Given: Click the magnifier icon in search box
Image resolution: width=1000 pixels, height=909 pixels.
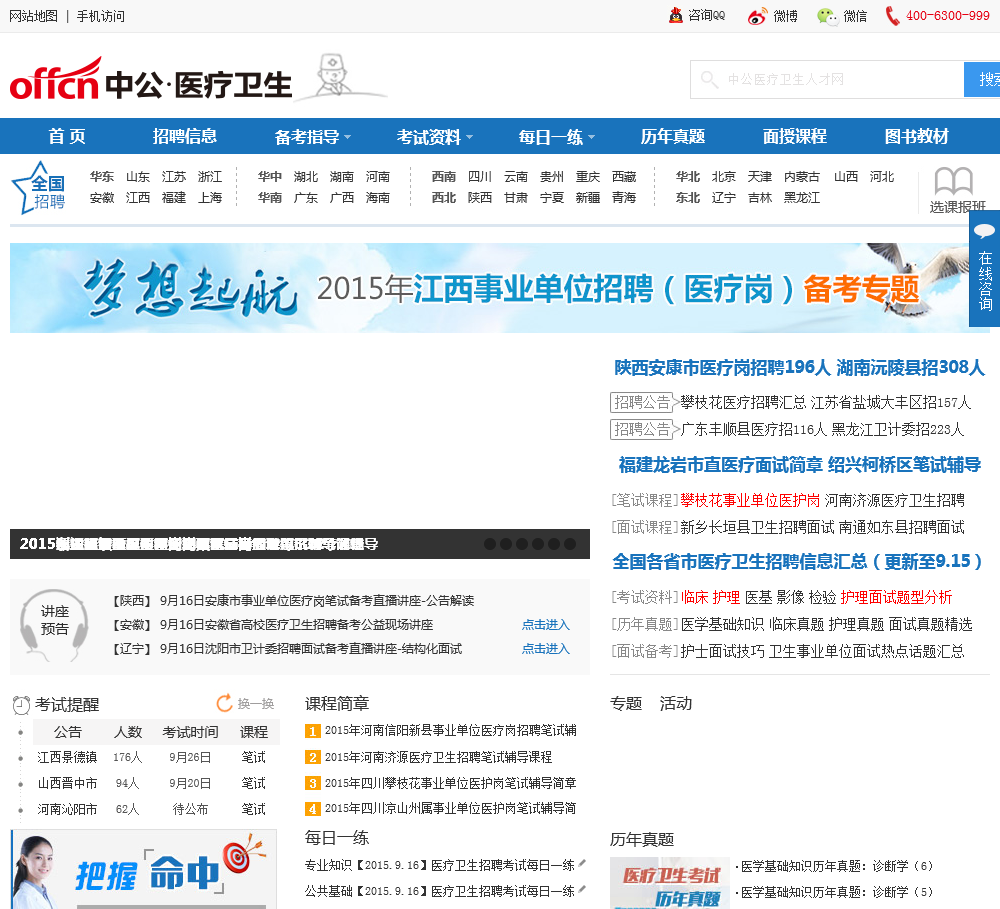Looking at the screenshot, I should tap(709, 79).
